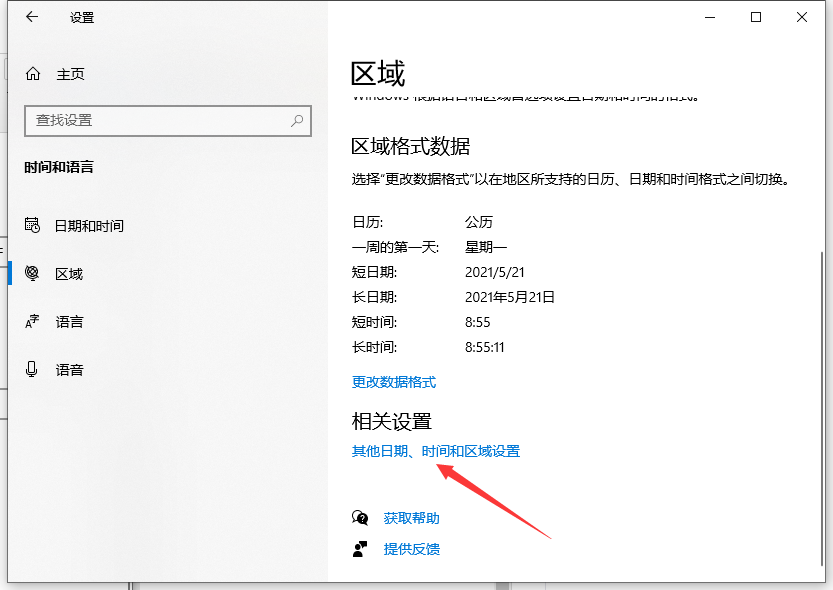Go to 主页 label
Screen dimensions: 833x590
(x=71, y=74)
